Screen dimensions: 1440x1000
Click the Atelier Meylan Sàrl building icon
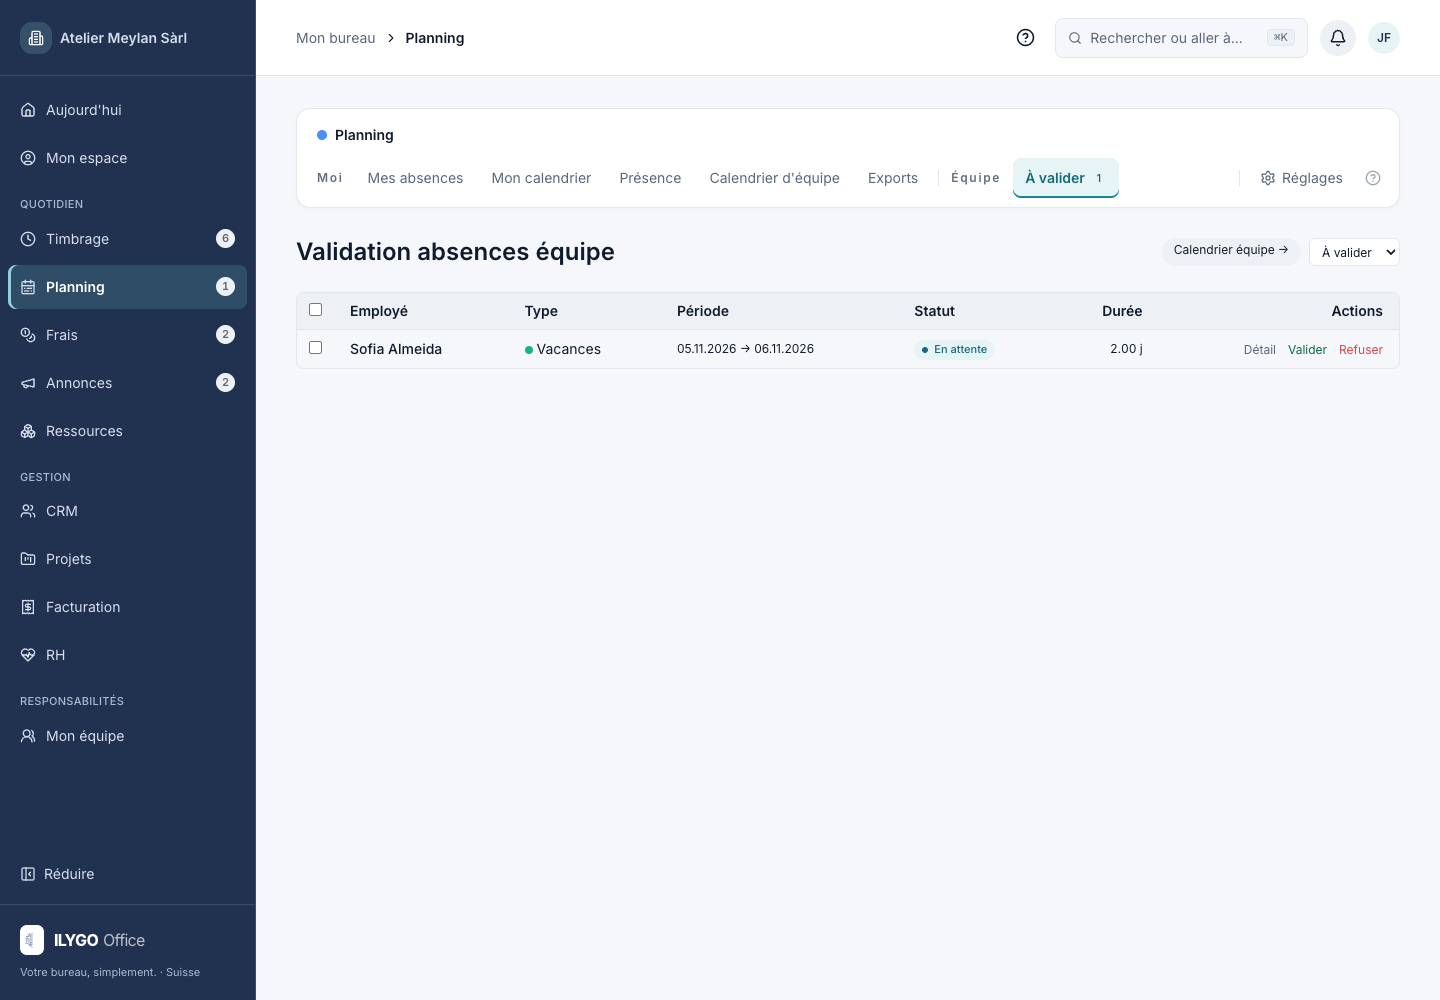click(36, 38)
